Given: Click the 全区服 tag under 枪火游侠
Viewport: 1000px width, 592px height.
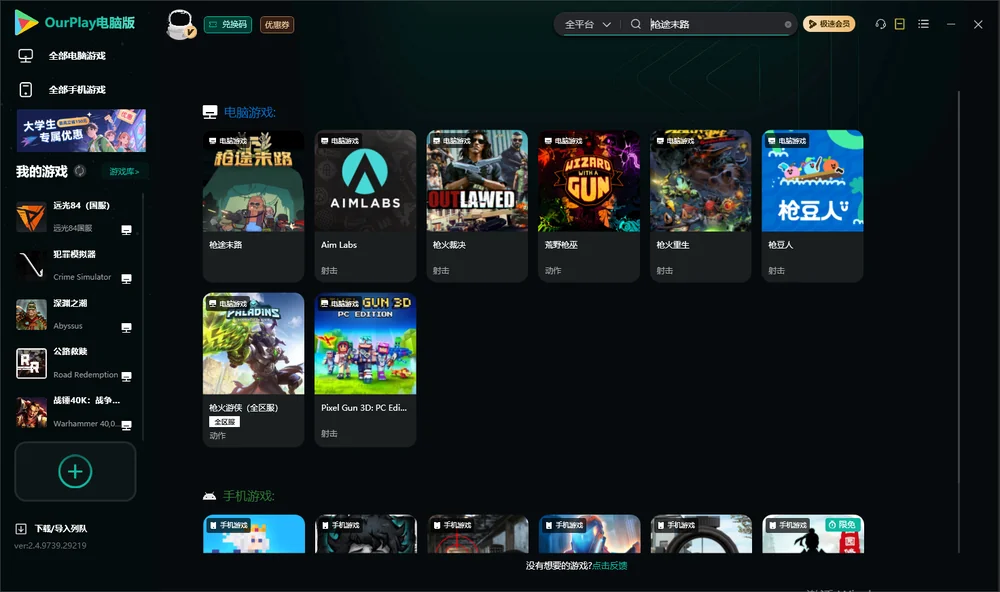Looking at the screenshot, I should [224, 422].
